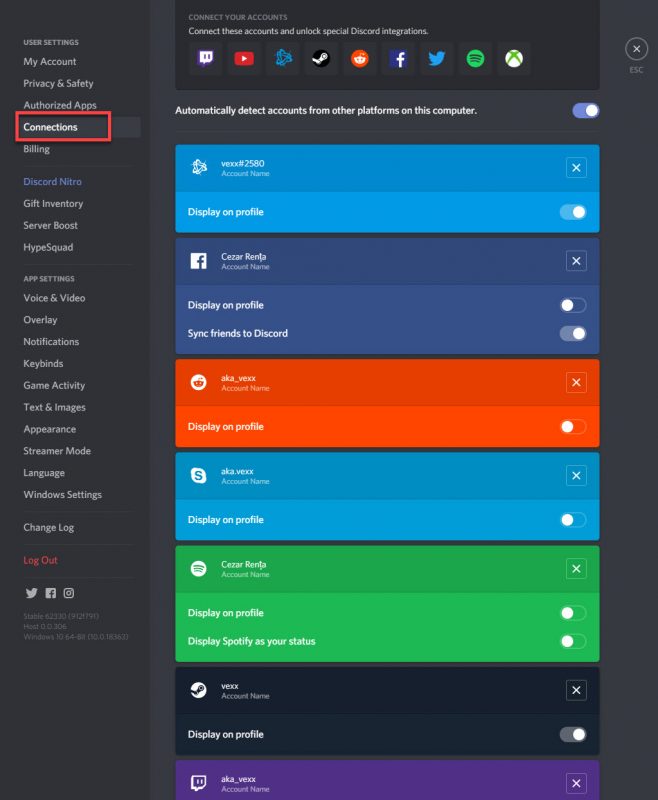Viewport: 658px width, 800px height.
Task: Click the Spotify logo on Cezar Renta card
Action: tap(198, 568)
